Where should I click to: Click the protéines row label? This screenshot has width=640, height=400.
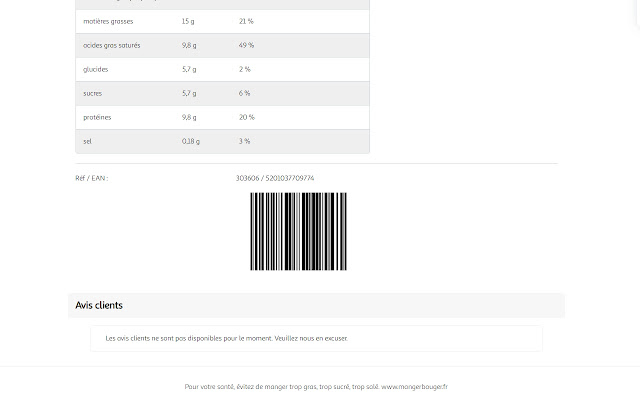tap(97, 117)
